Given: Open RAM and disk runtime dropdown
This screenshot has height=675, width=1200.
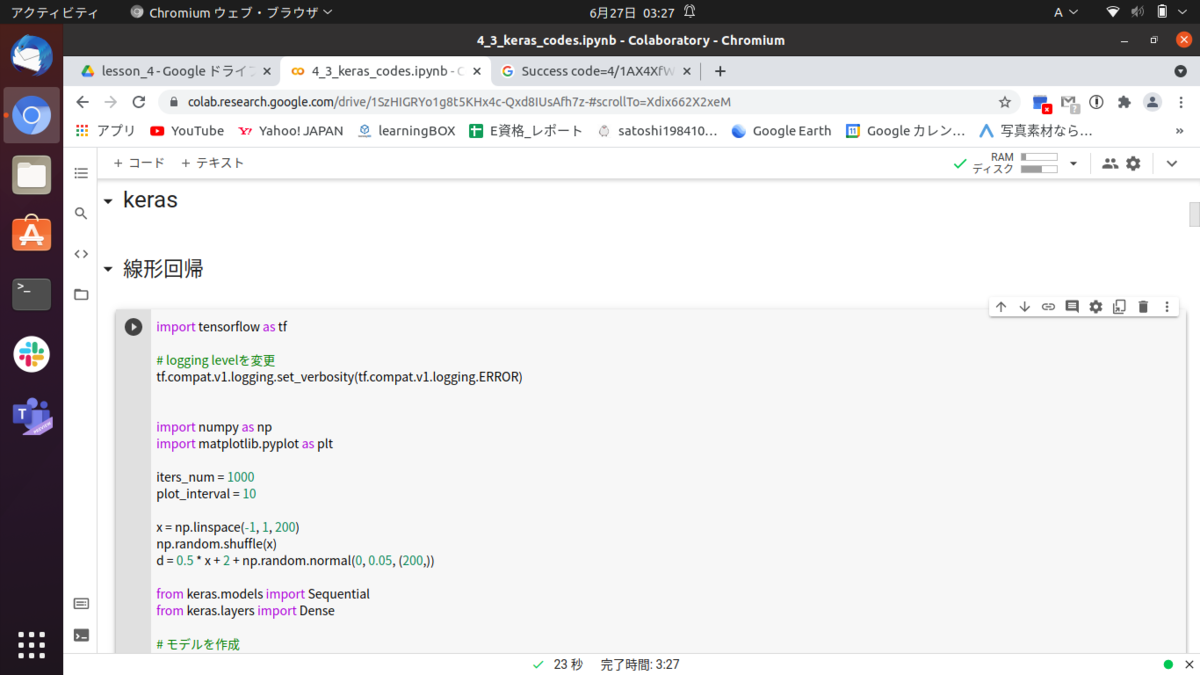Looking at the screenshot, I should click(x=1074, y=163).
